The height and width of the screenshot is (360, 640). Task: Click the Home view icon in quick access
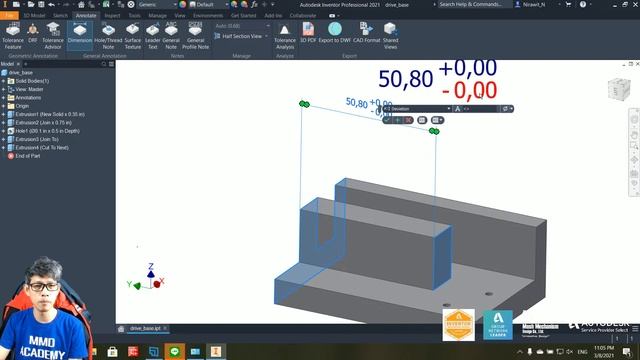coord(81,4)
